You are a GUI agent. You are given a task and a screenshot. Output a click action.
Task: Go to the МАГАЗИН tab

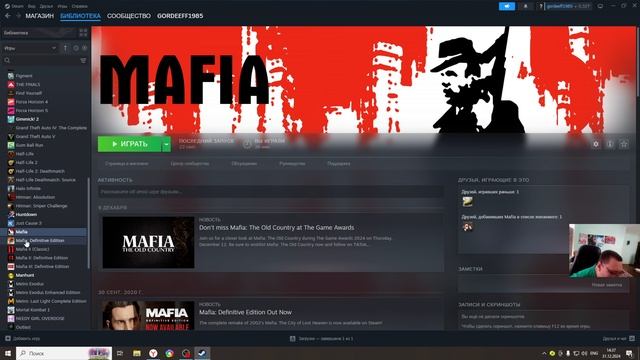(40, 16)
